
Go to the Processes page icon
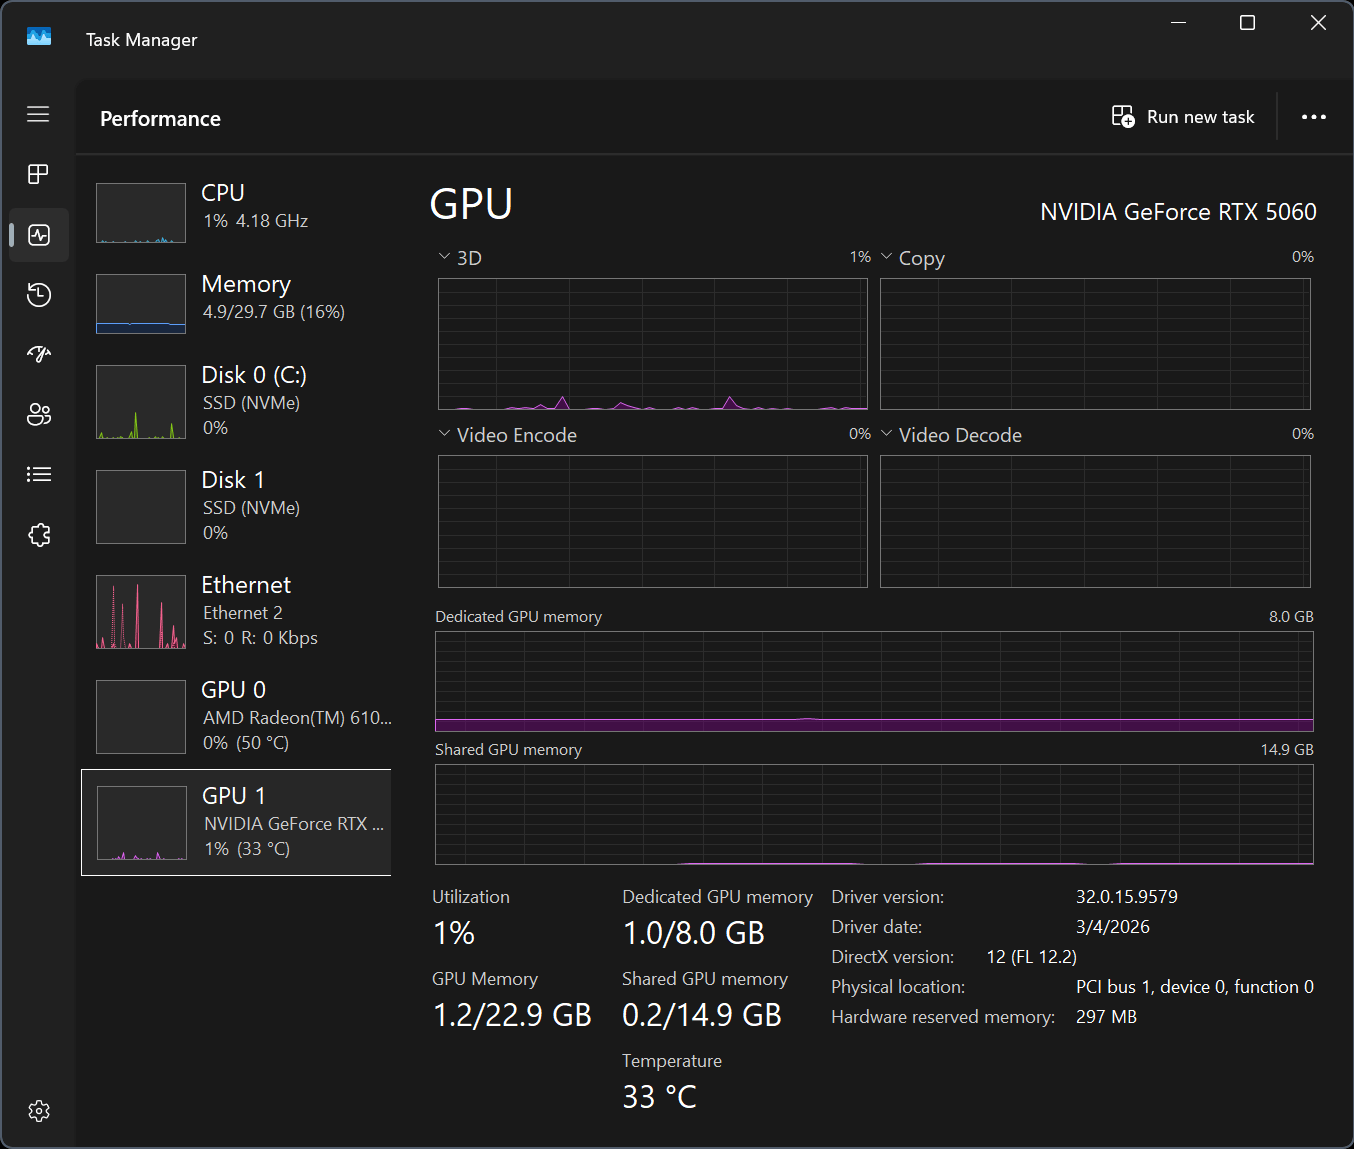(38, 174)
